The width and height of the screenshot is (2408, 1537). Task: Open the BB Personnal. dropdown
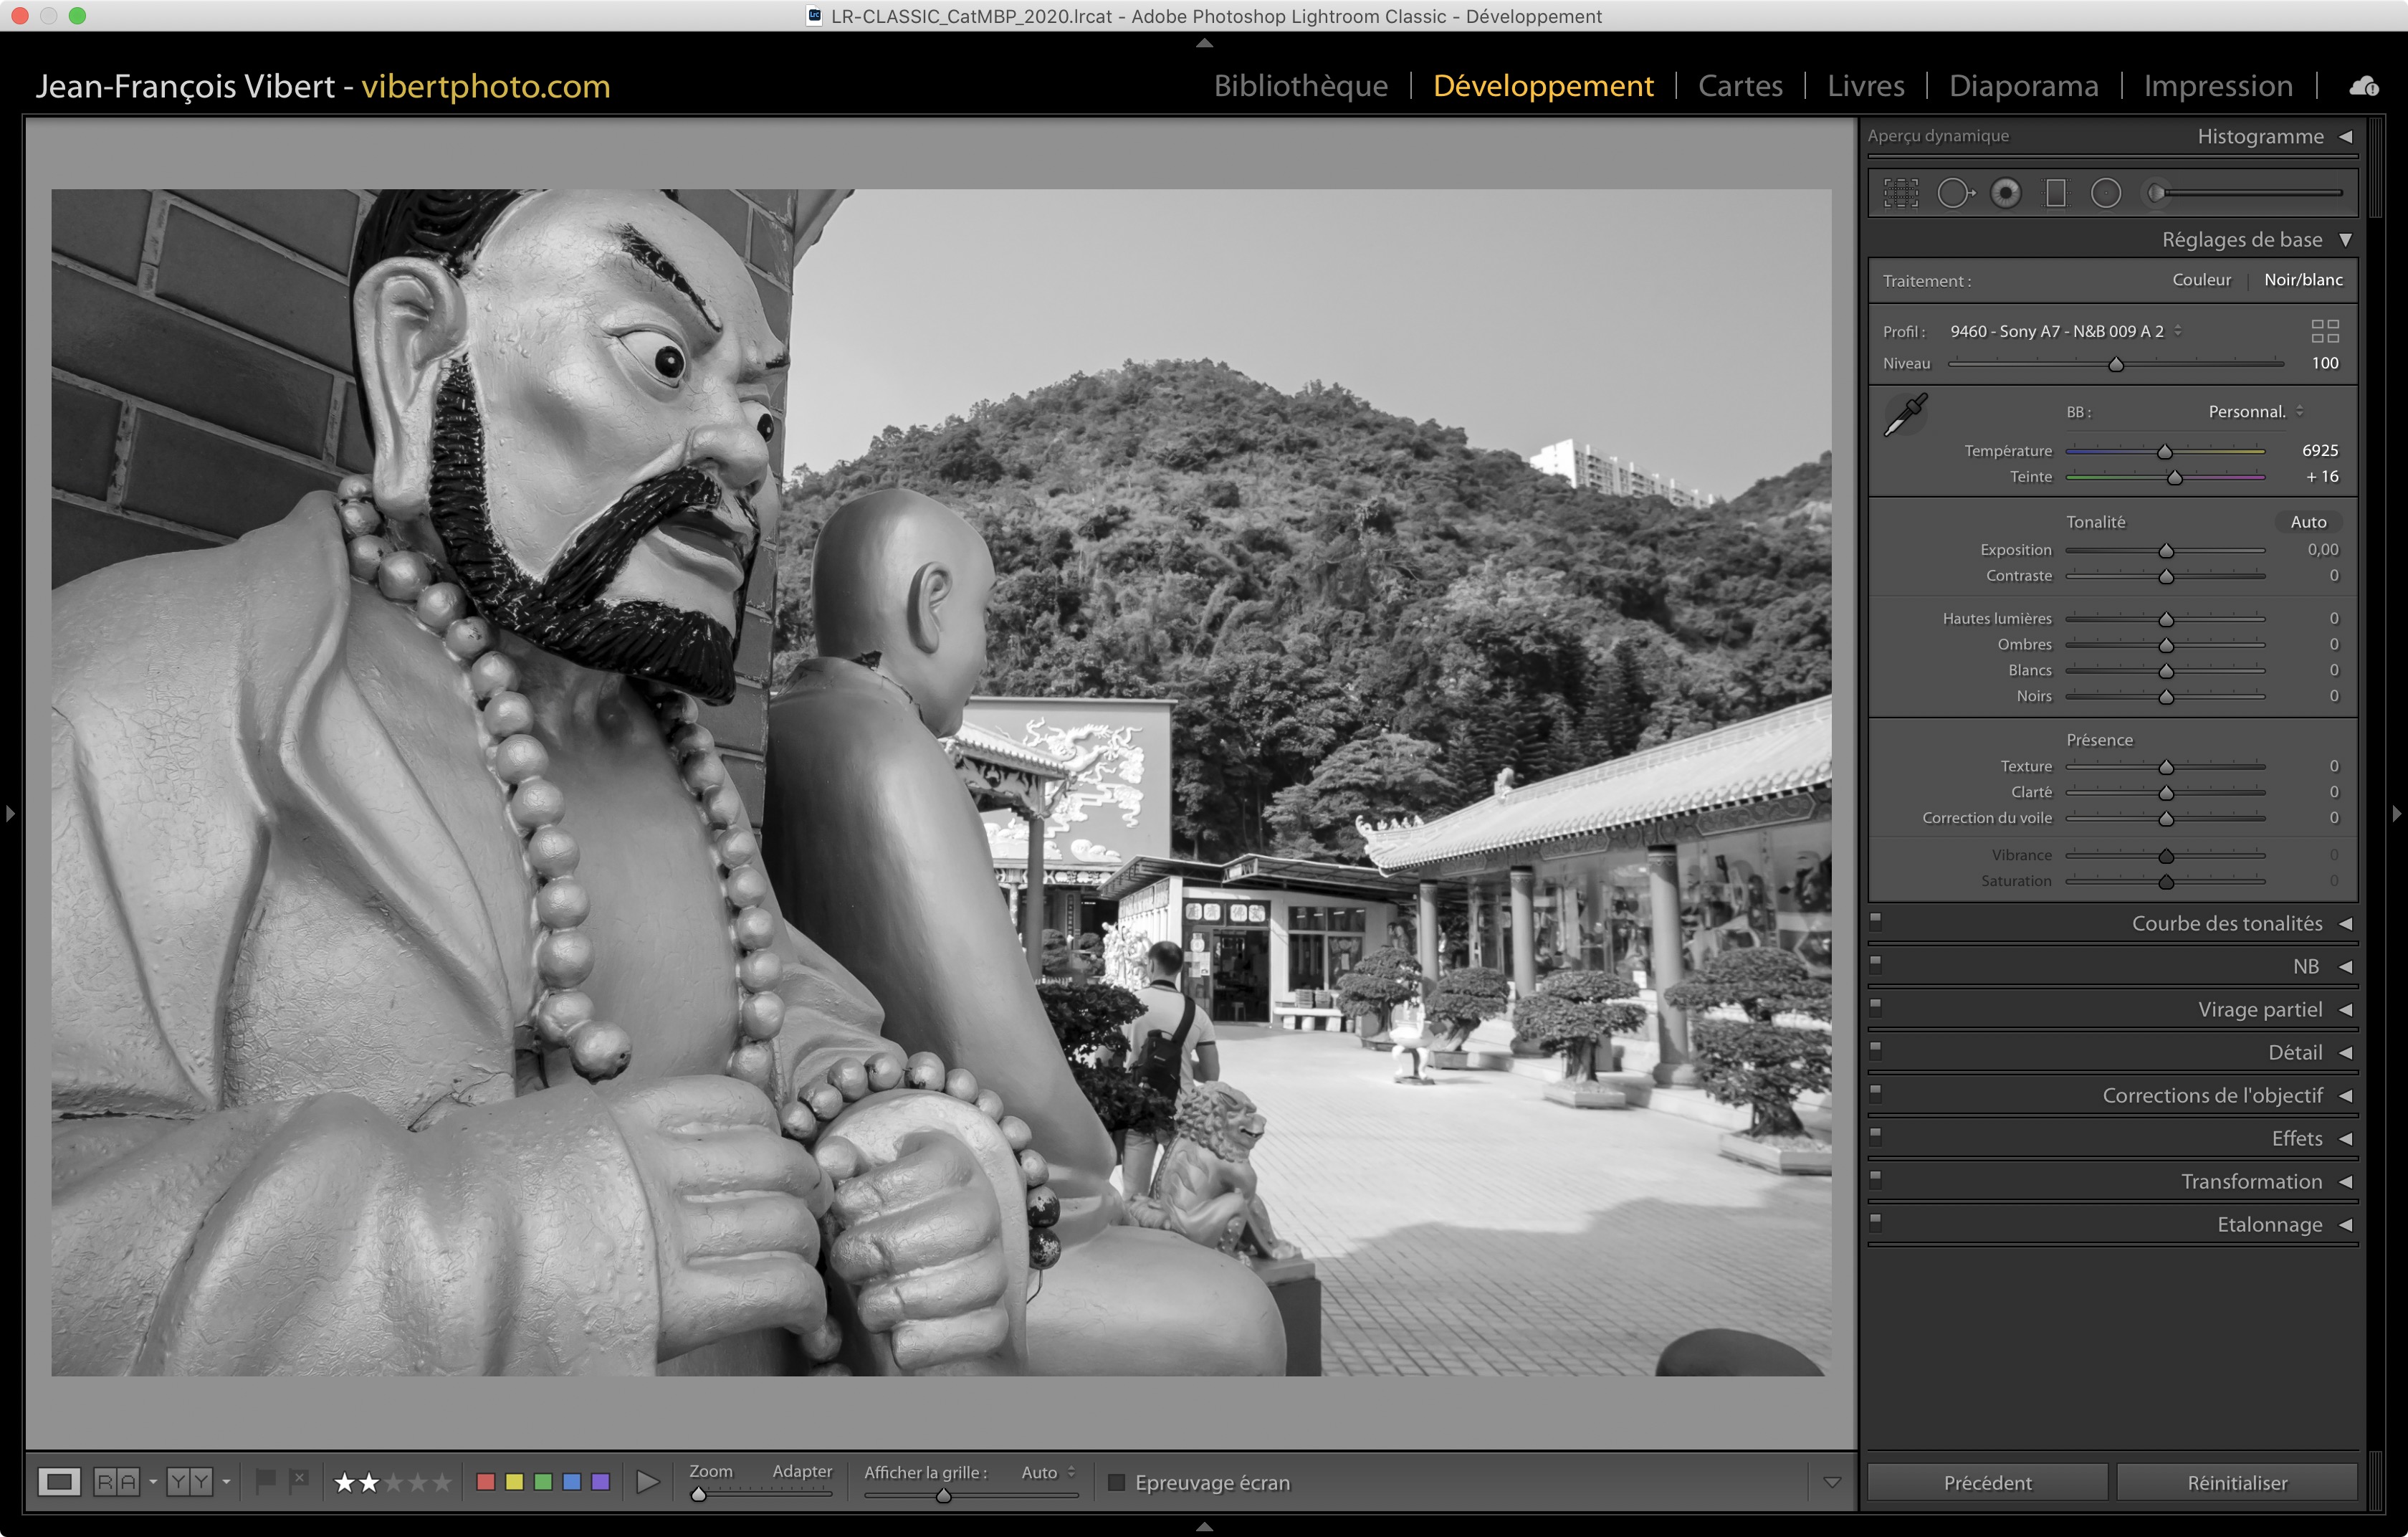[x=2254, y=412]
